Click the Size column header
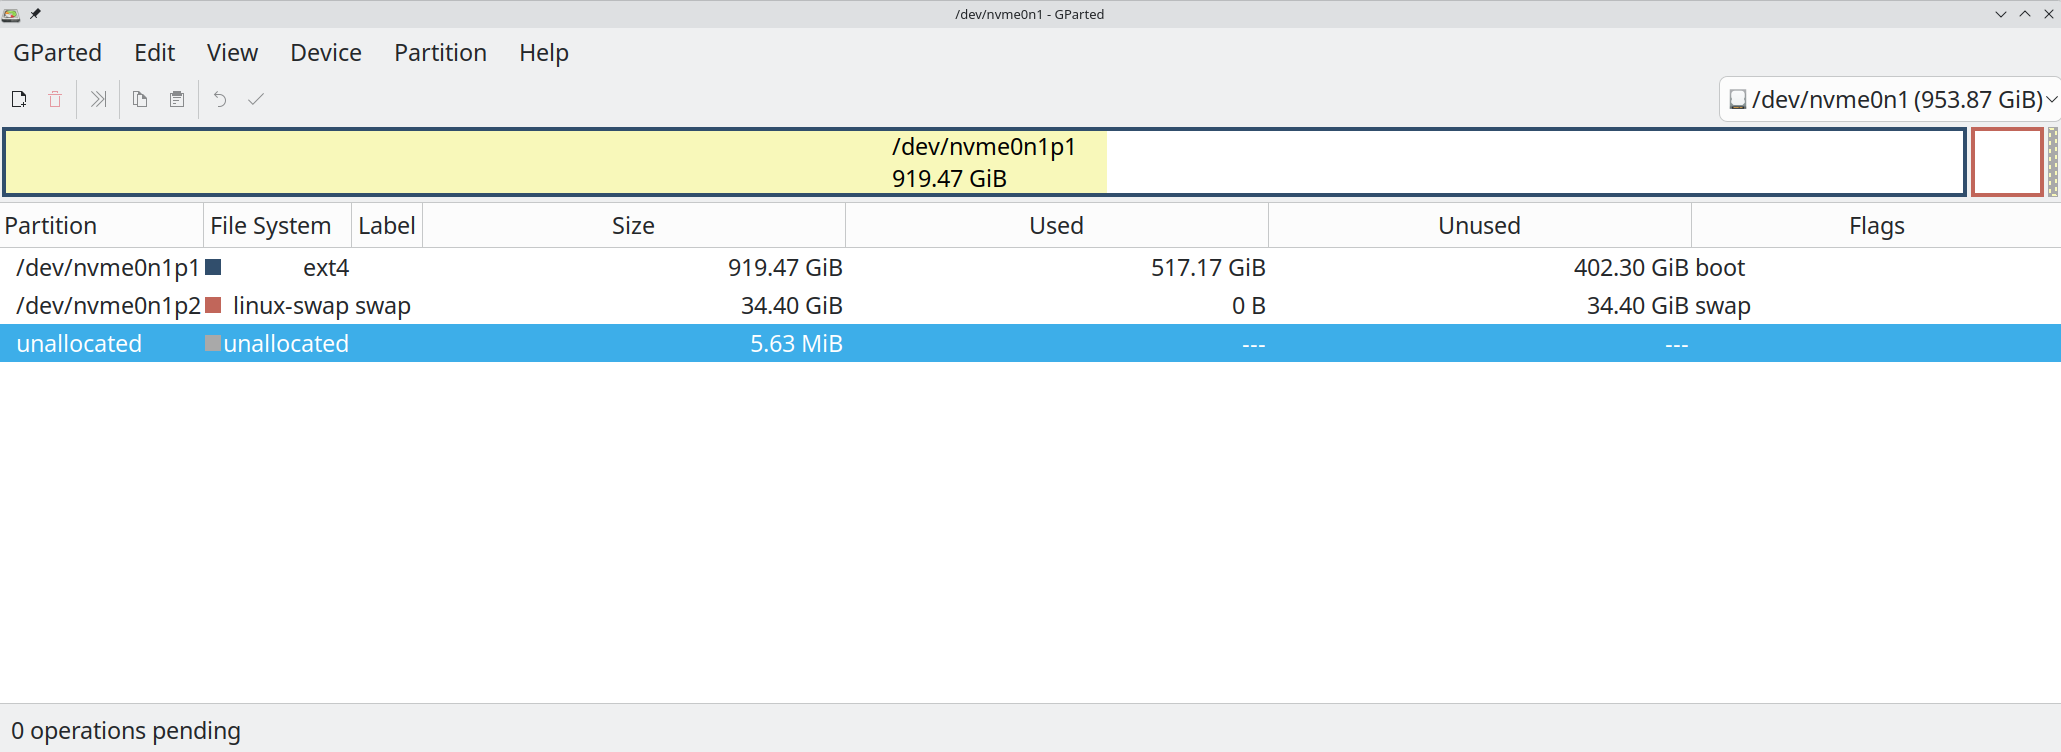 pos(633,226)
